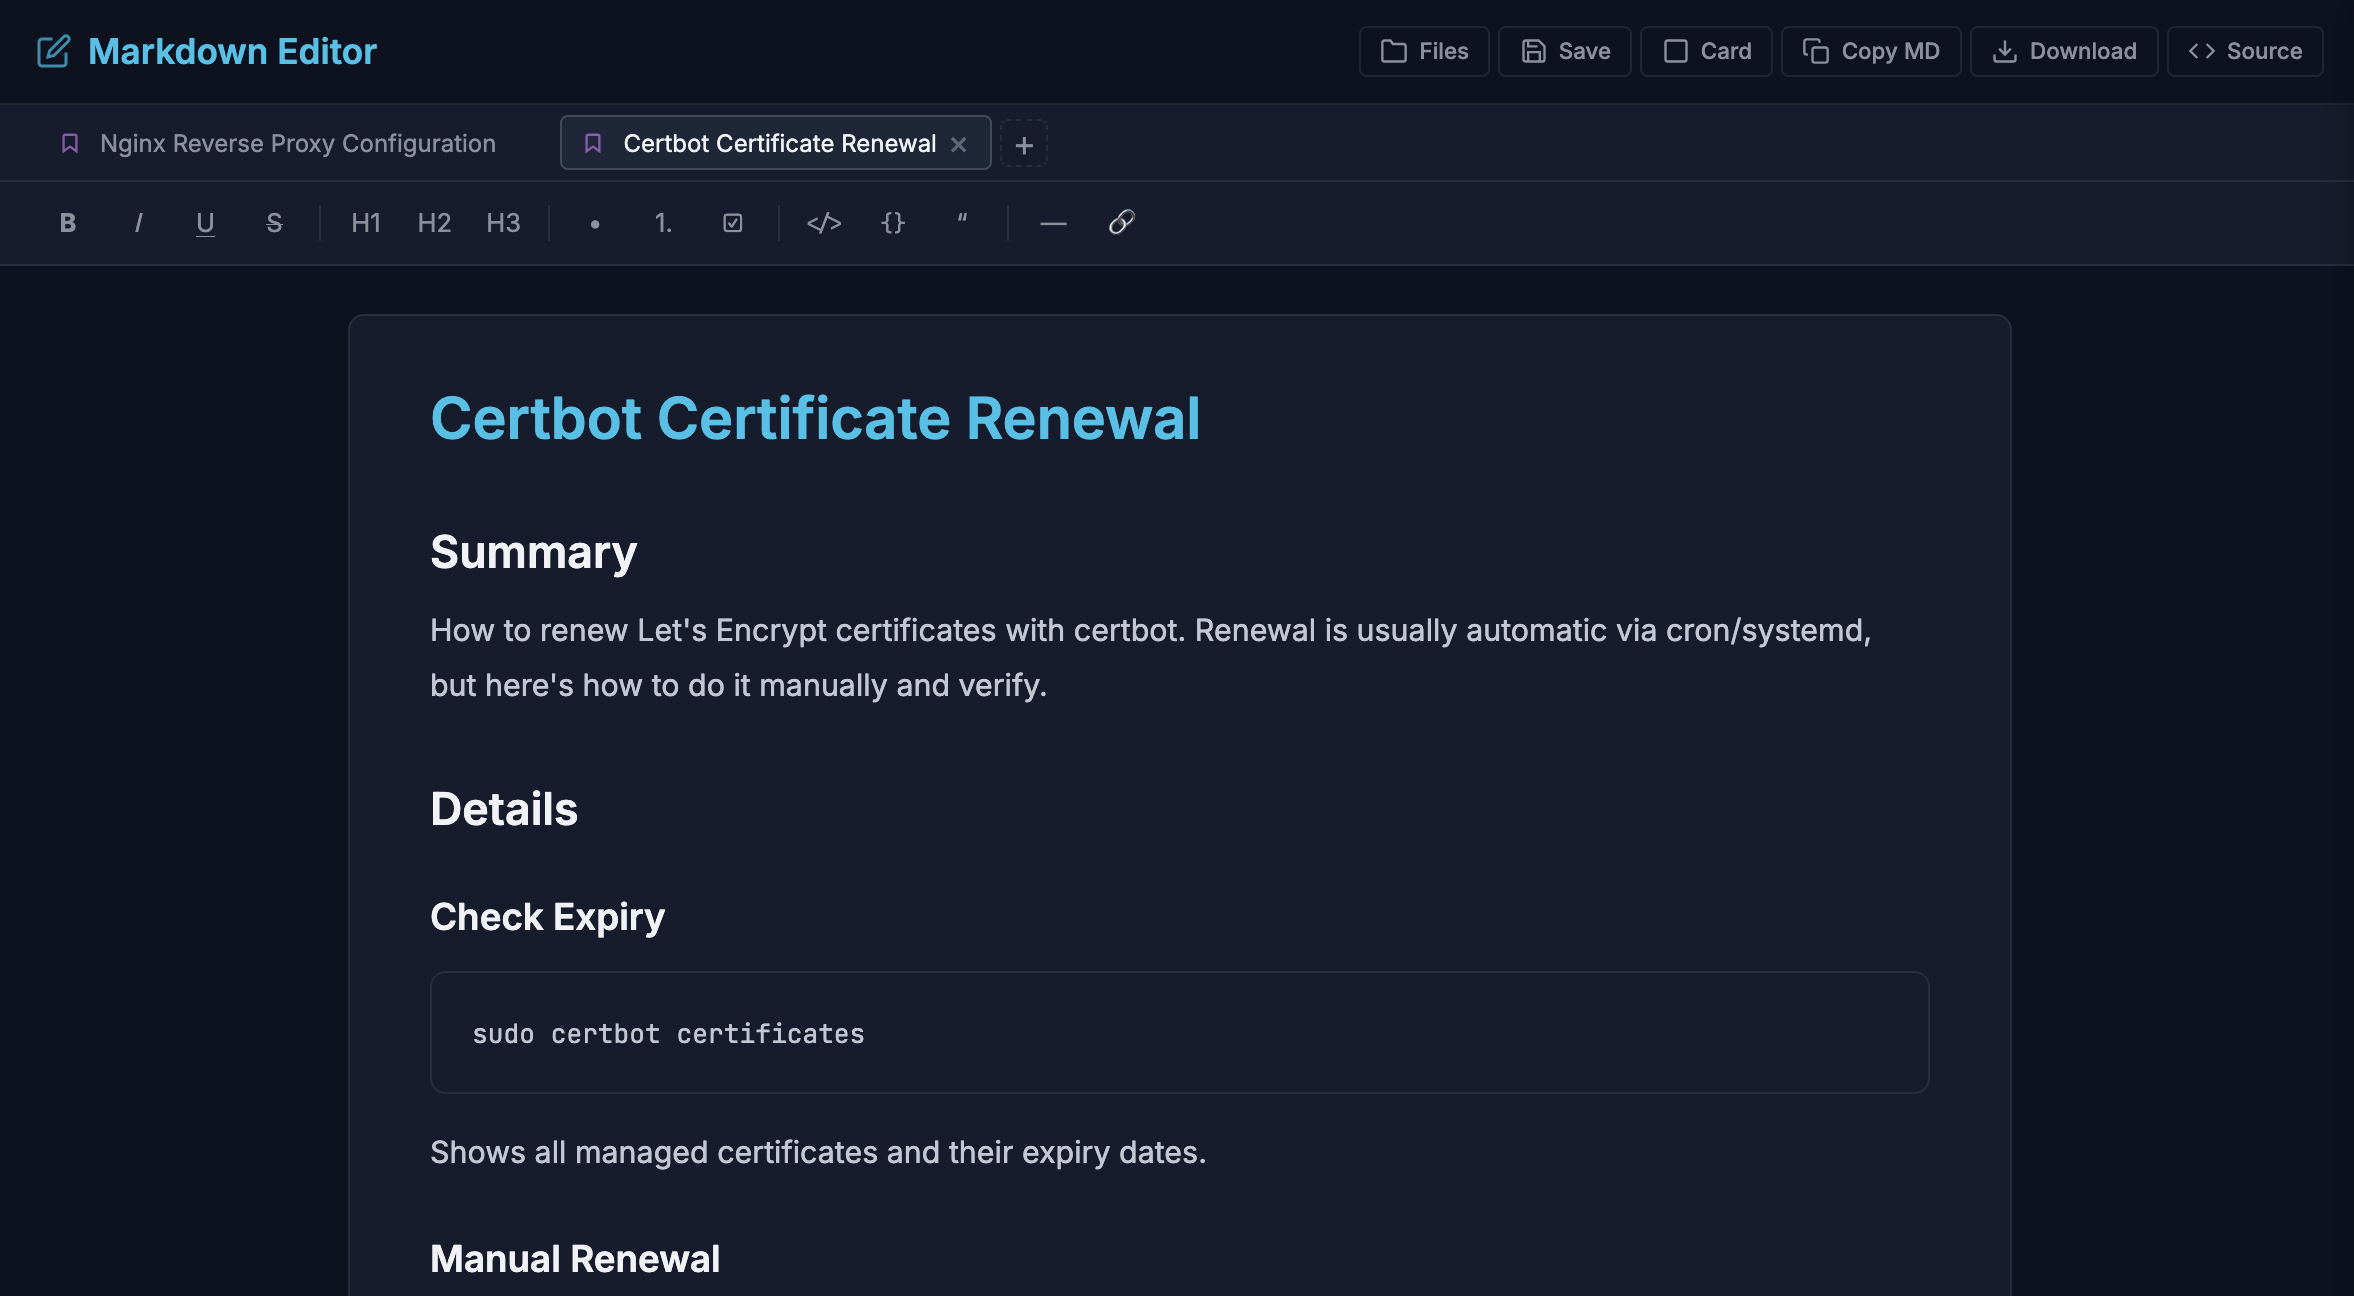Toggle Source view

click(2245, 51)
